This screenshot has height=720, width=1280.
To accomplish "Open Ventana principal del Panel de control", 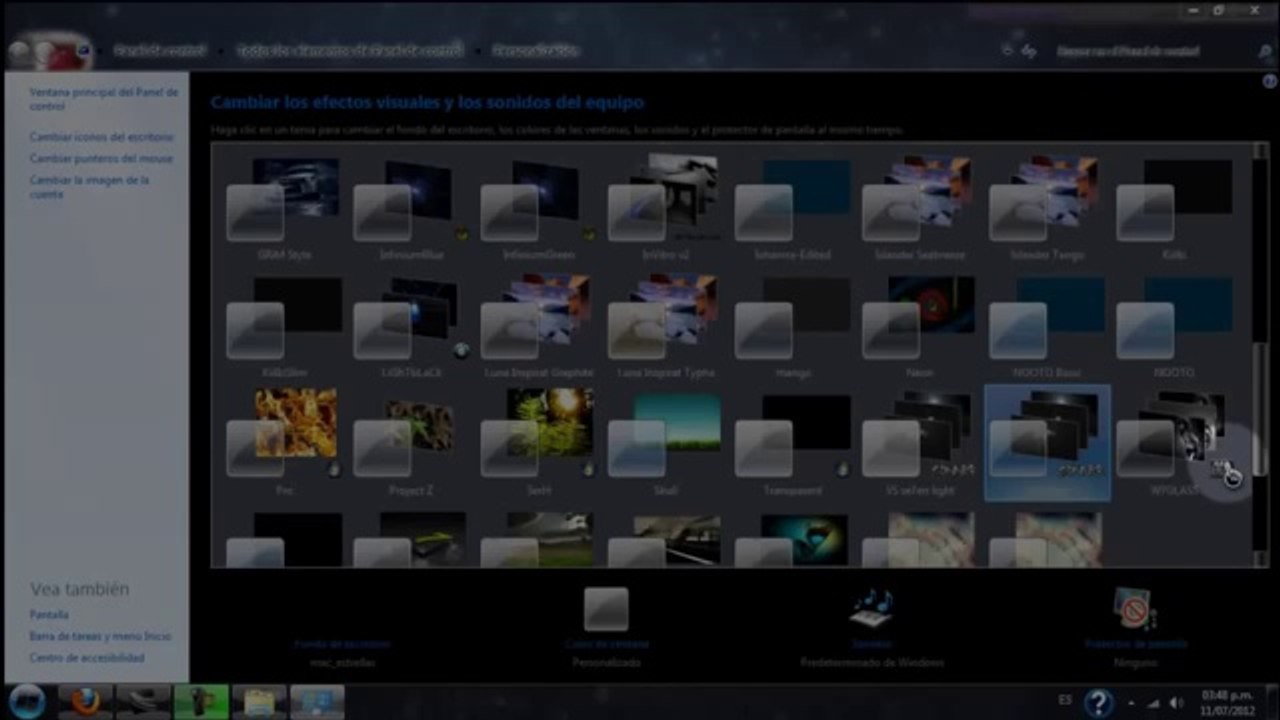I will pyautogui.click(x=104, y=98).
